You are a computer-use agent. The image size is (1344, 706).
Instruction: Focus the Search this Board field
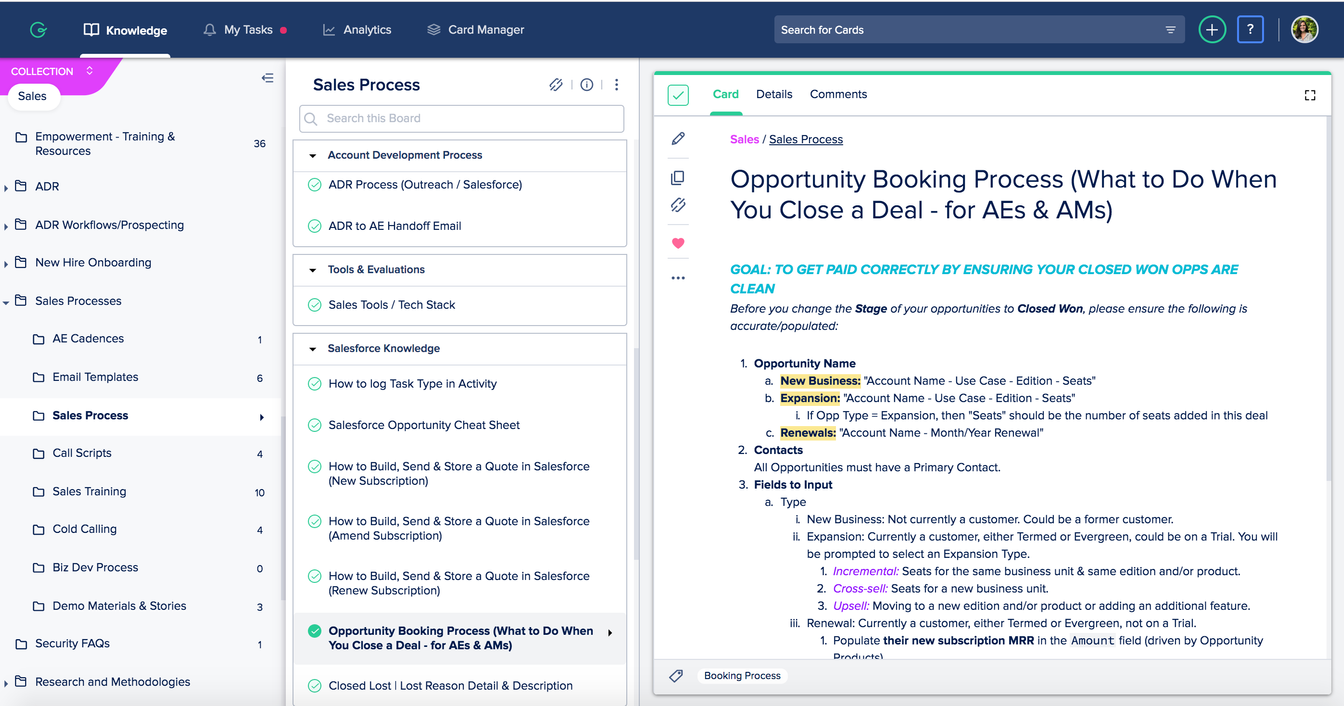coord(462,118)
